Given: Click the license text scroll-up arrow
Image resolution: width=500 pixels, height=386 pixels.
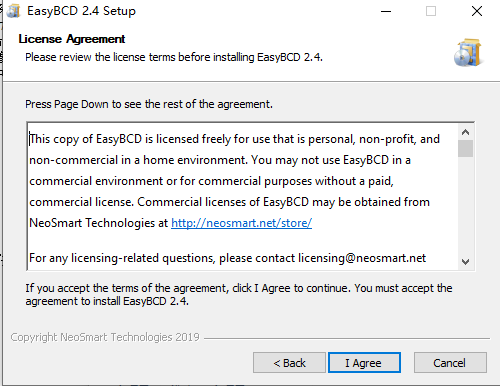Looking at the screenshot, I should [x=465, y=132].
